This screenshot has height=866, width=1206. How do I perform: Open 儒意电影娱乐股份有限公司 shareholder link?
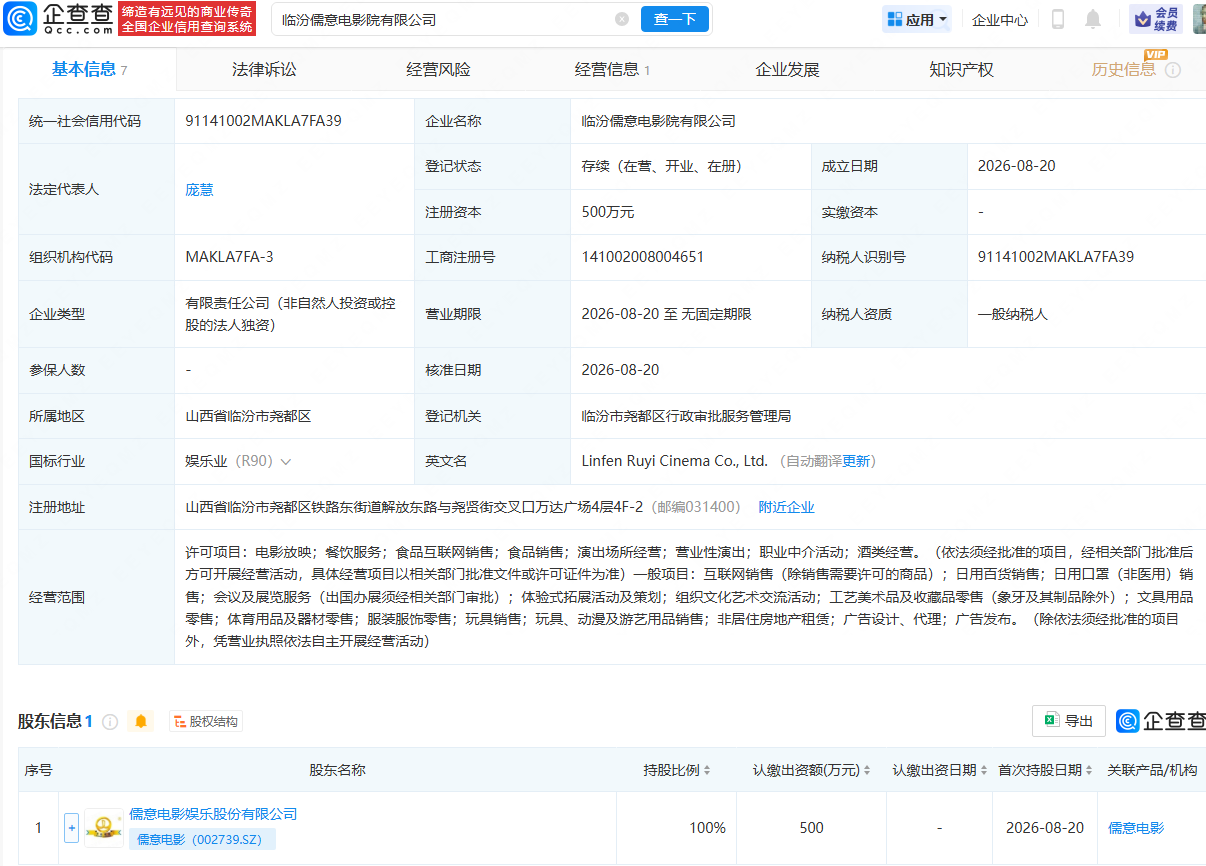[213, 814]
